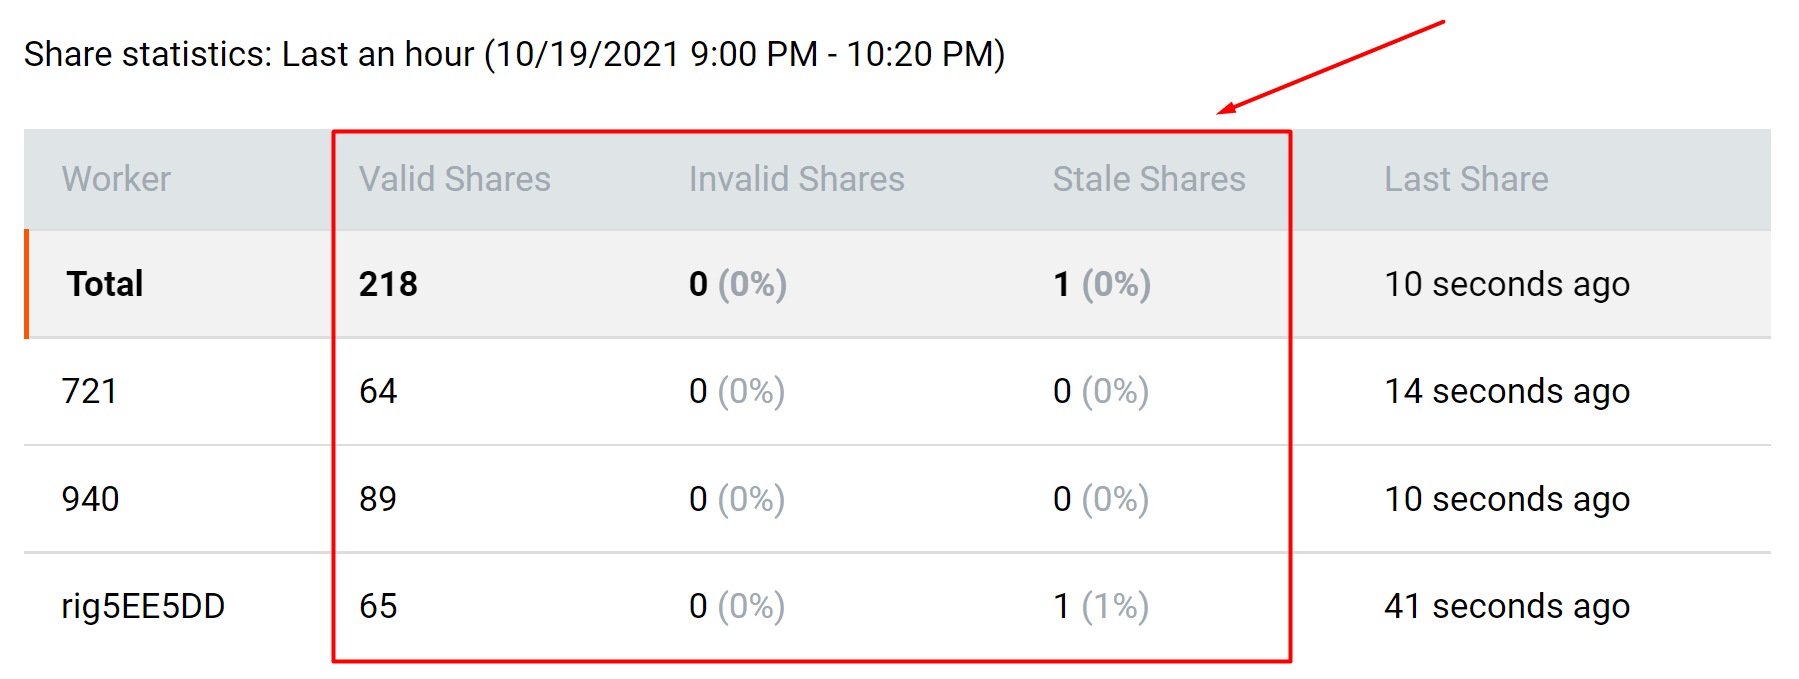The width and height of the screenshot is (1799, 679).
Task: Click the Stale Shares column header
Action: (1148, 179)
